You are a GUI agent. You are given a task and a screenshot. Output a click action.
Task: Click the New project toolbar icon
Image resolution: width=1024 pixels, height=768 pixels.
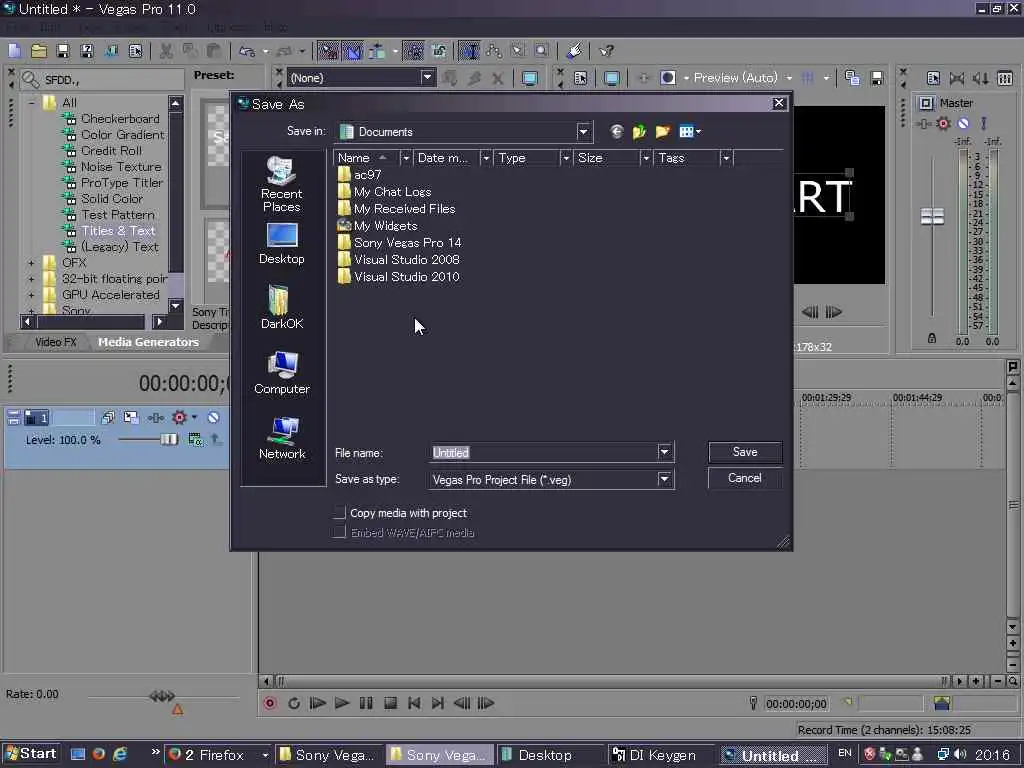[14, 51]
